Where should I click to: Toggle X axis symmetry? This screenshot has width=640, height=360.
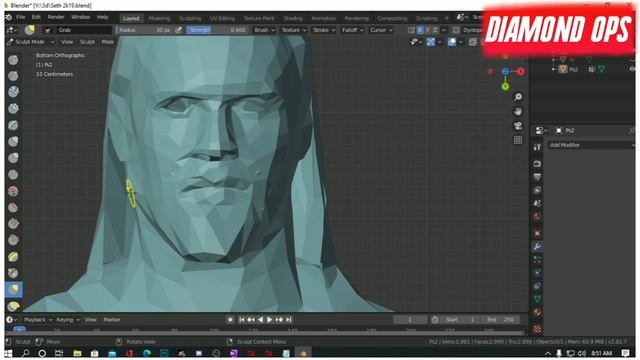click(420, 30)
